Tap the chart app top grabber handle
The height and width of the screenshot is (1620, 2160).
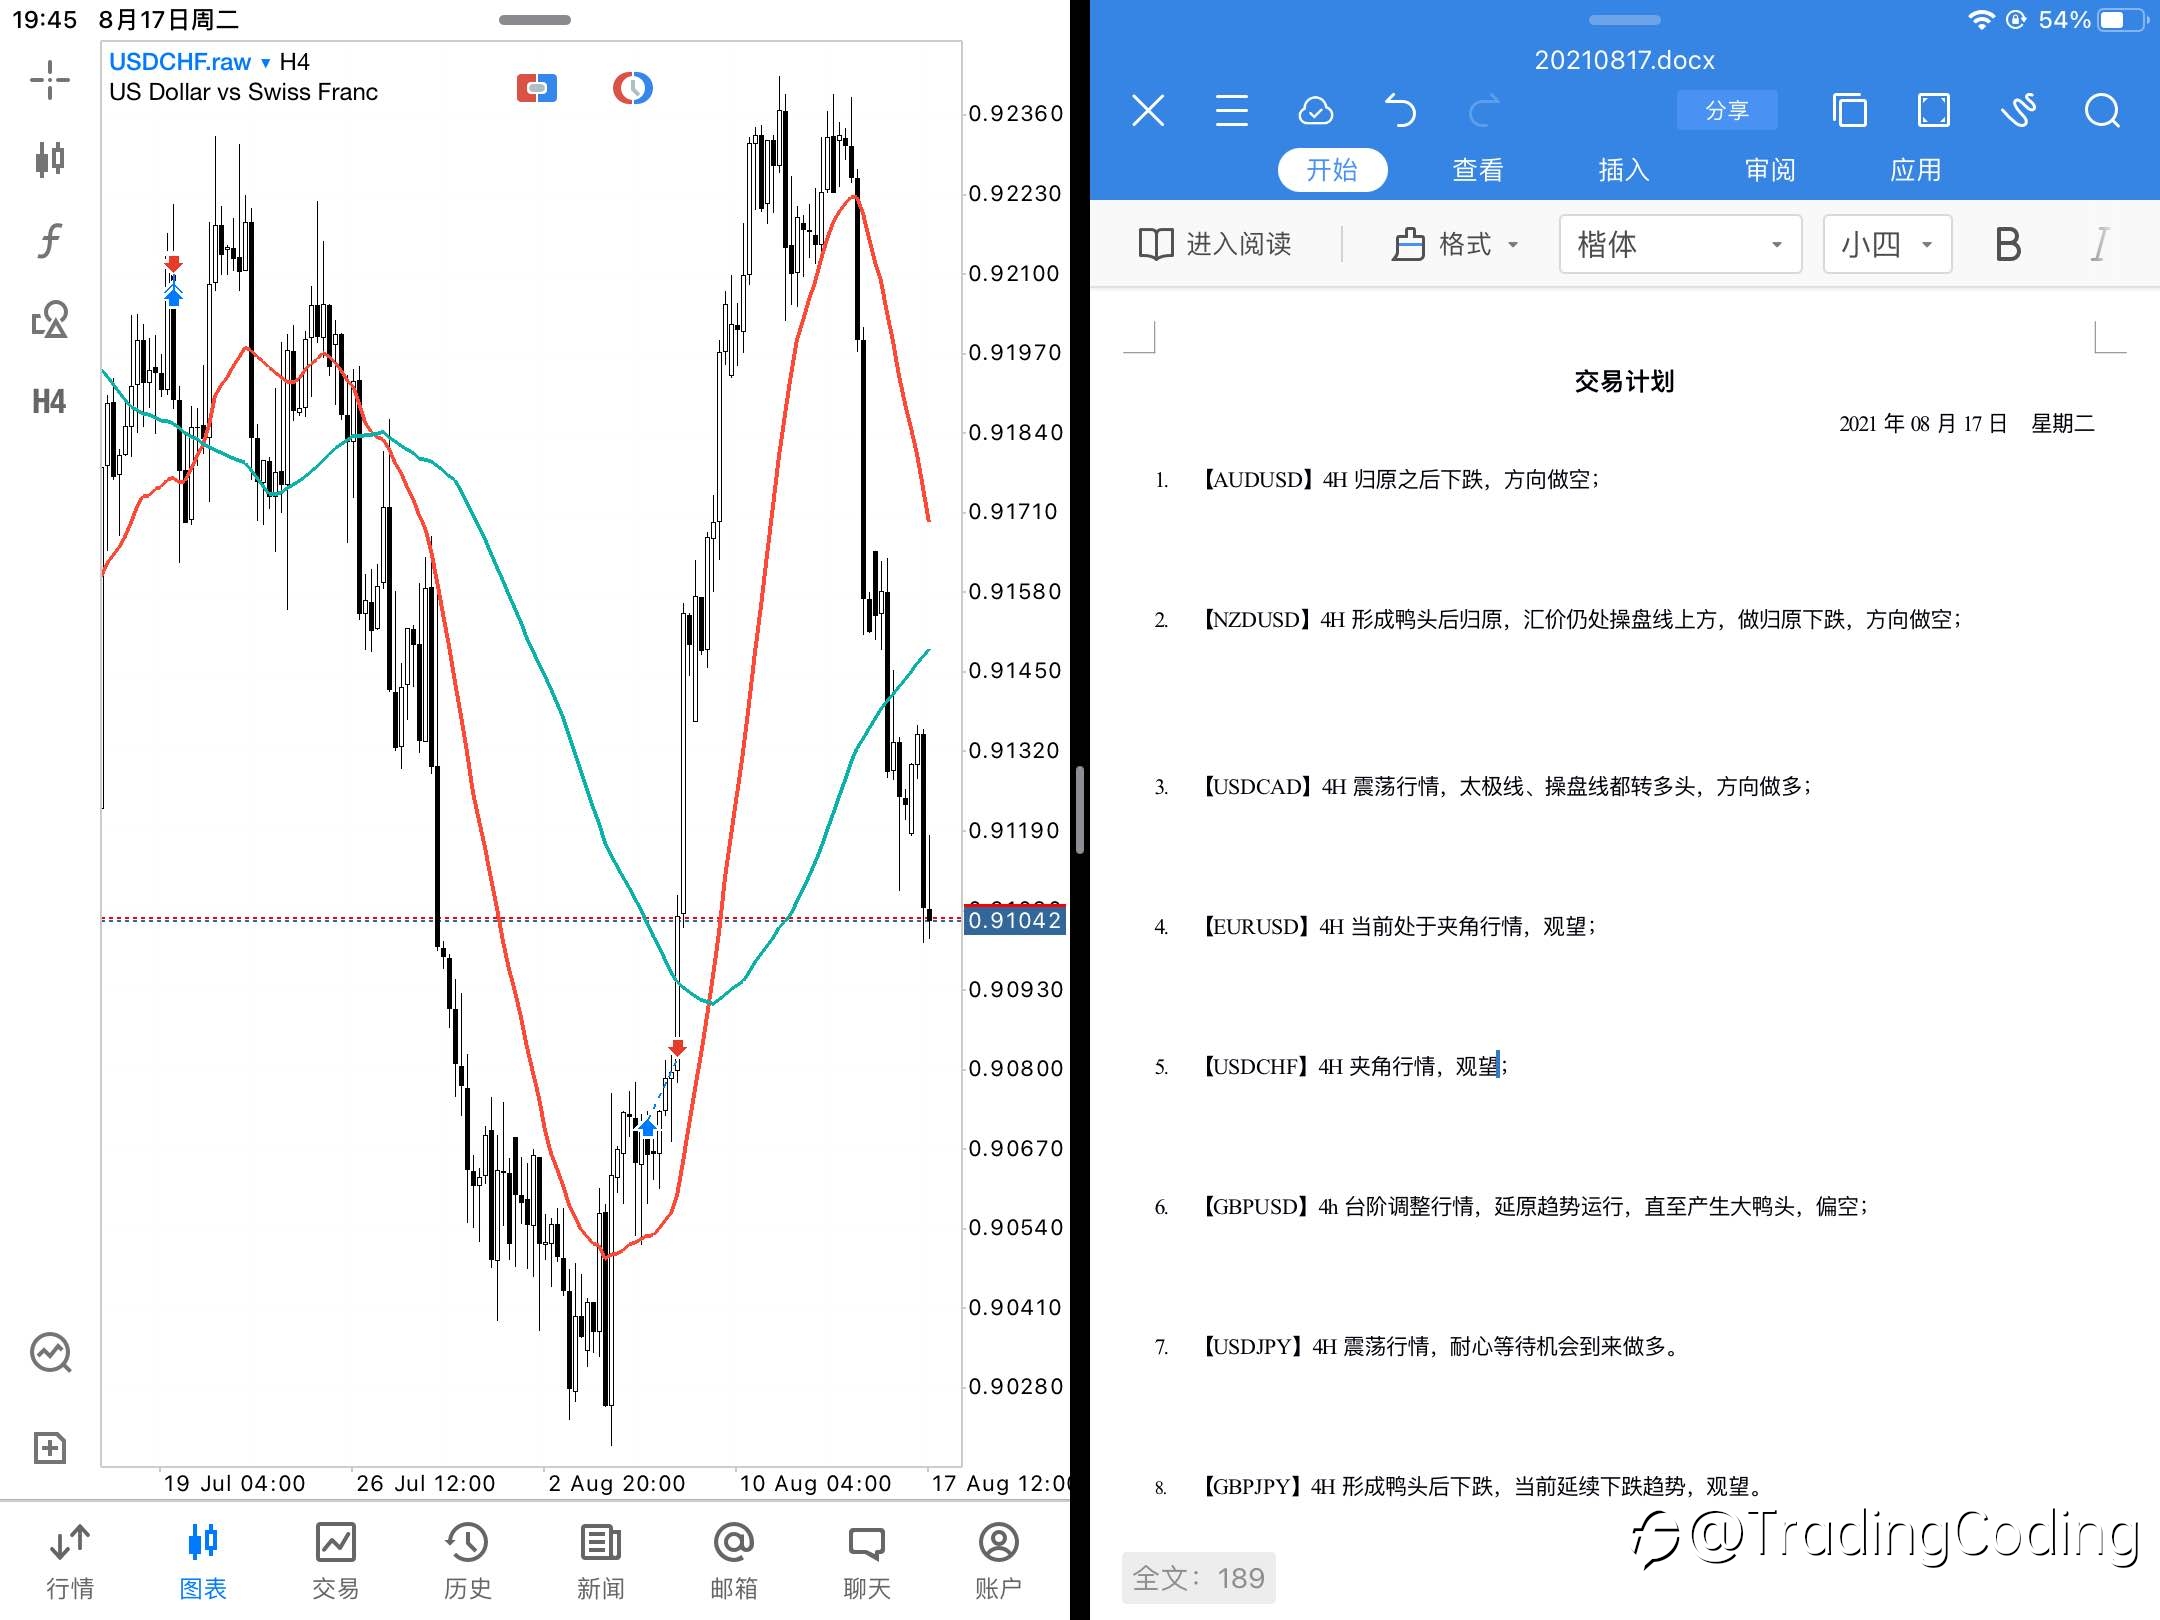pos(535,20)
